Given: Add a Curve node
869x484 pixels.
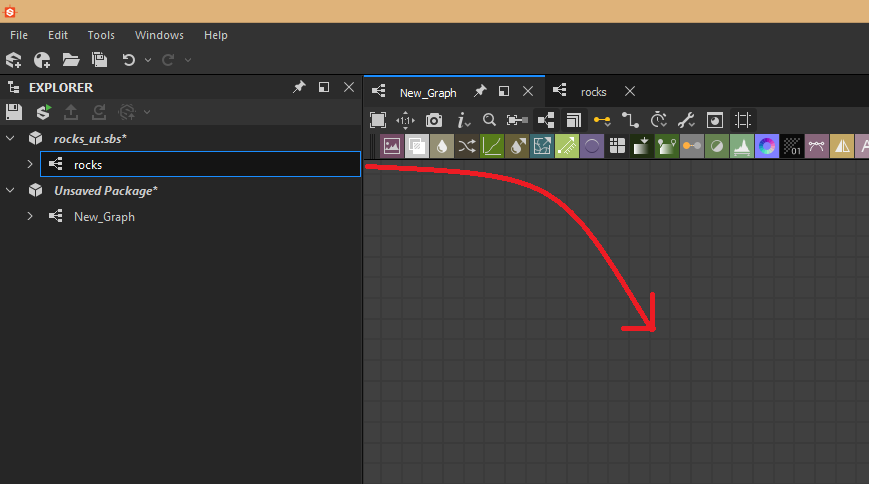Looking at the screenshot, I should click(x=492, y=146).
